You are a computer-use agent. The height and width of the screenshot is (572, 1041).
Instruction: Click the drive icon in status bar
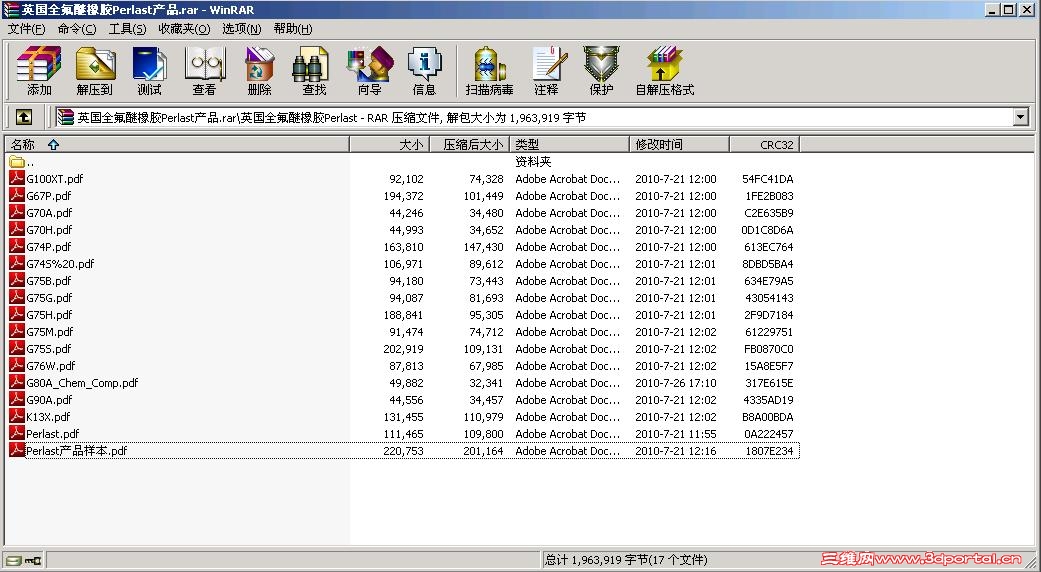coord(13,560)
